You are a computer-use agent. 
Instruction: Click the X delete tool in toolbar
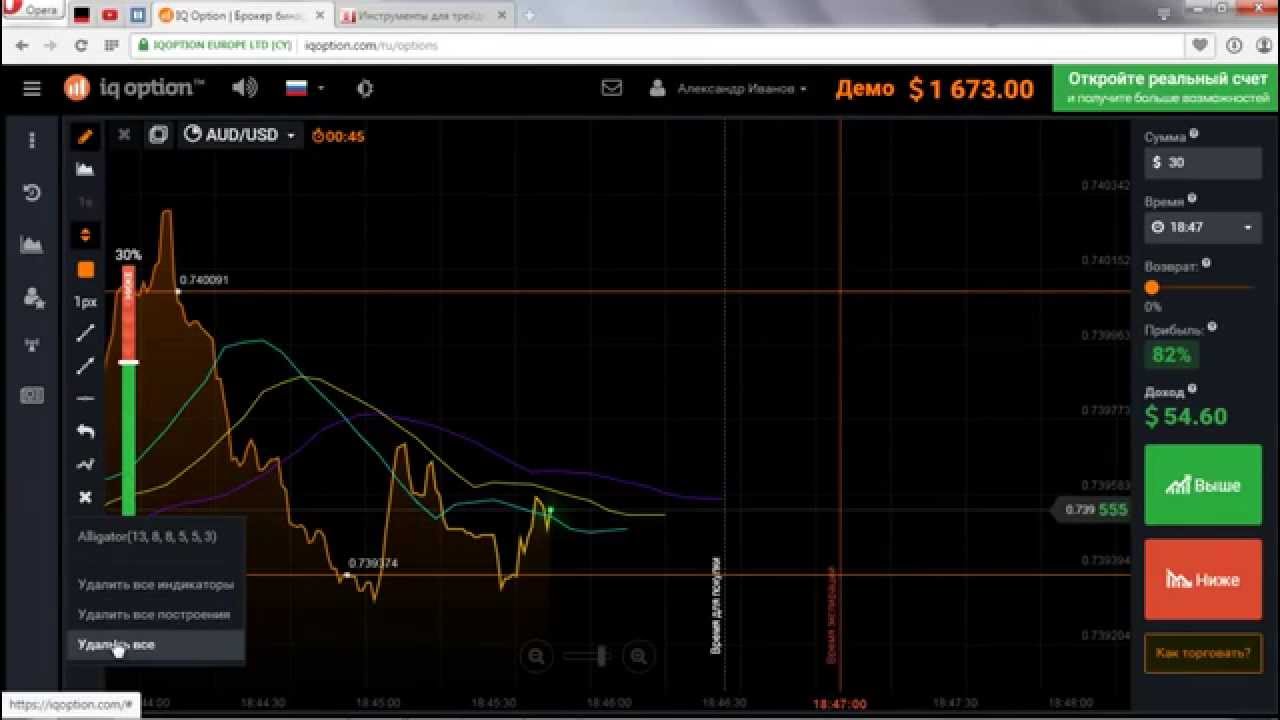tap(86, 497)
